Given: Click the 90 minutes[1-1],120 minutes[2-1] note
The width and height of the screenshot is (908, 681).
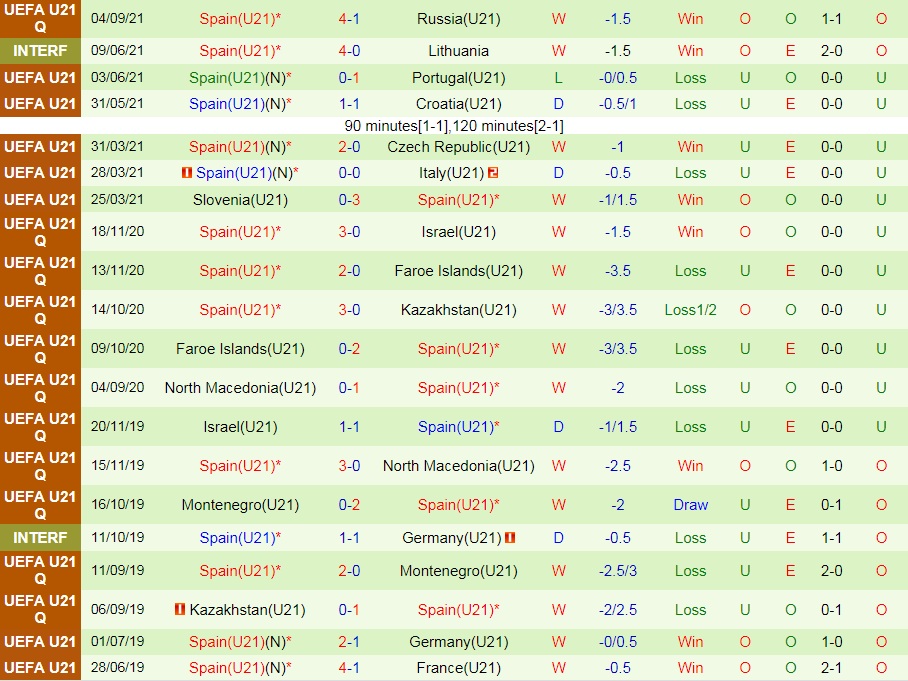Looking at the screenshot, I should pyautogui.click(x=454, y=126).
